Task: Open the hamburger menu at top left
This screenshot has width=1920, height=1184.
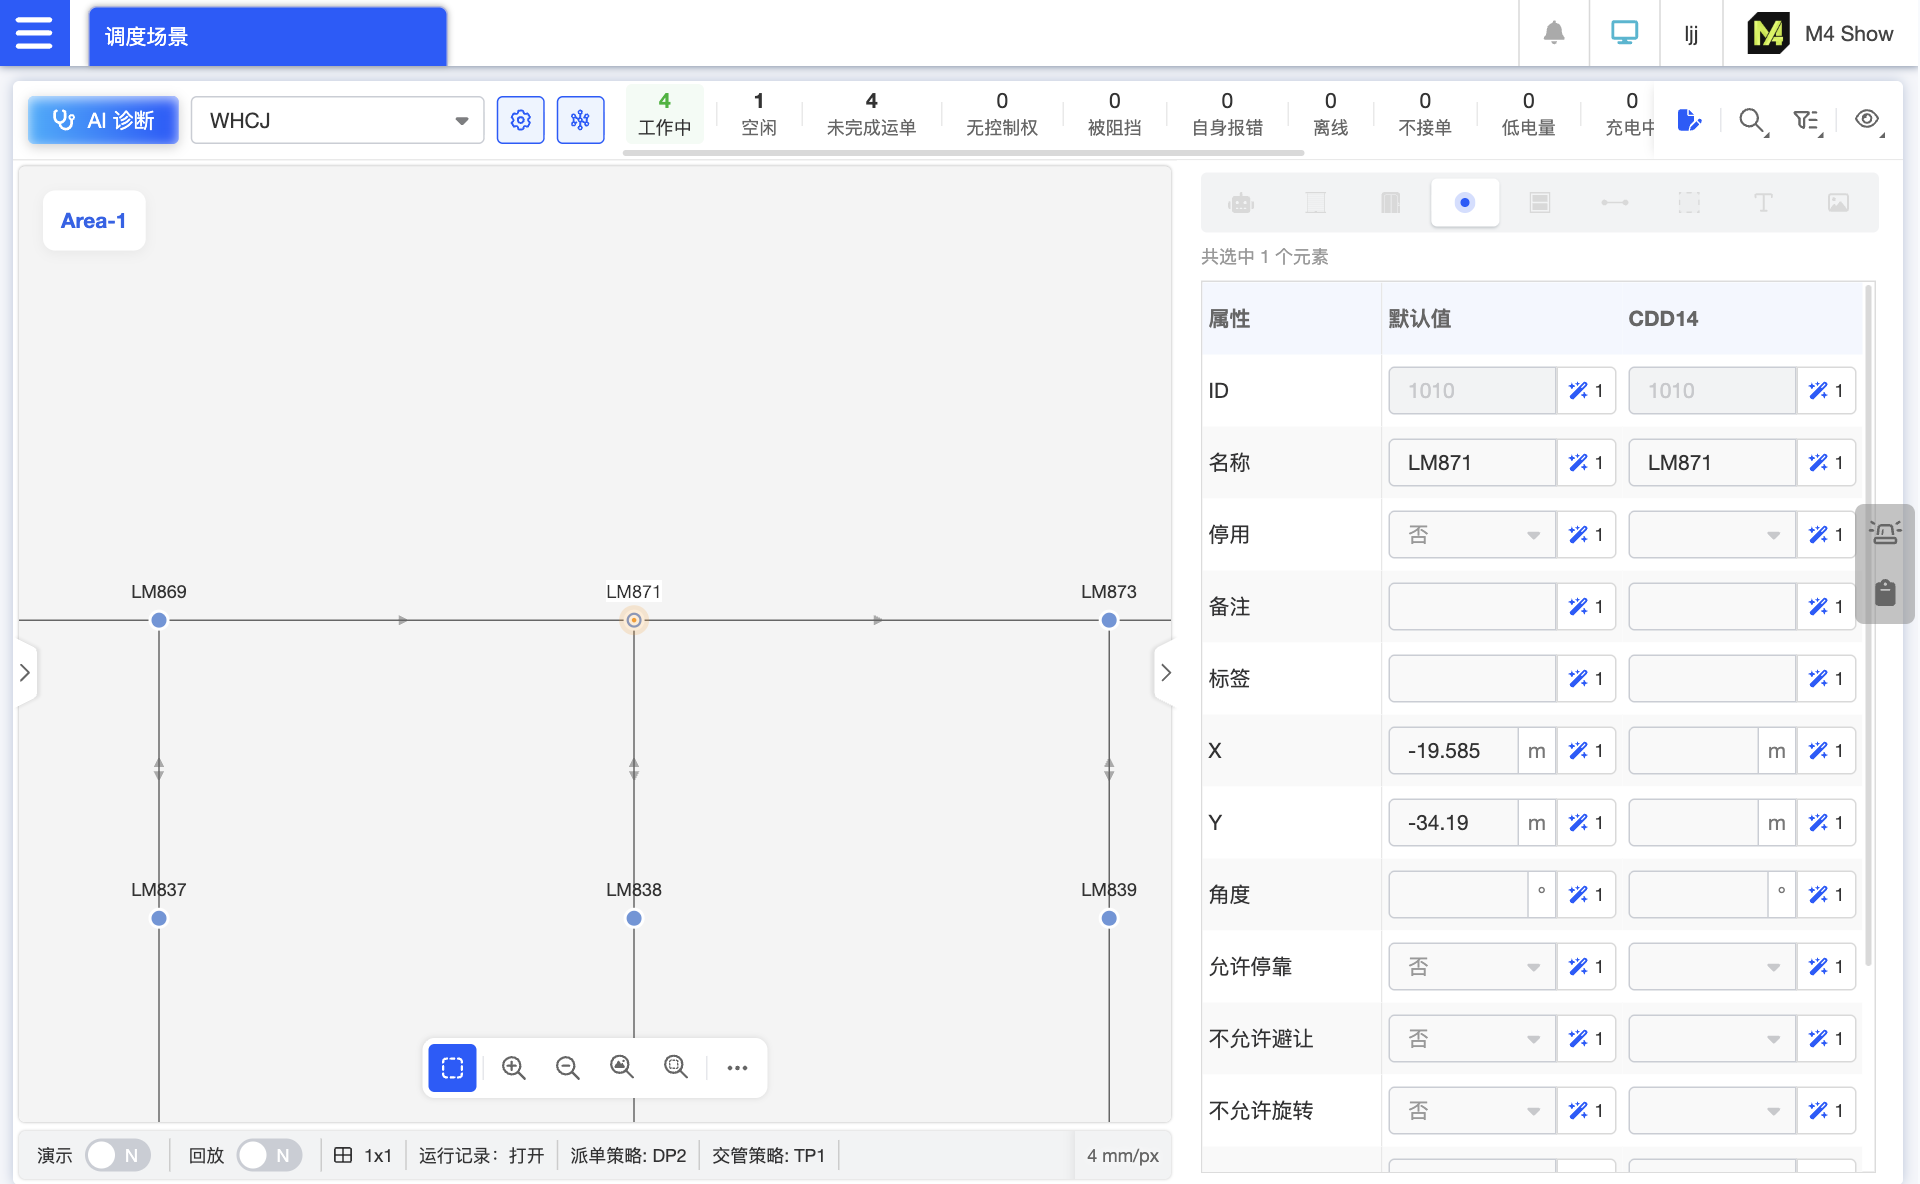Action: tap(34, 33)
